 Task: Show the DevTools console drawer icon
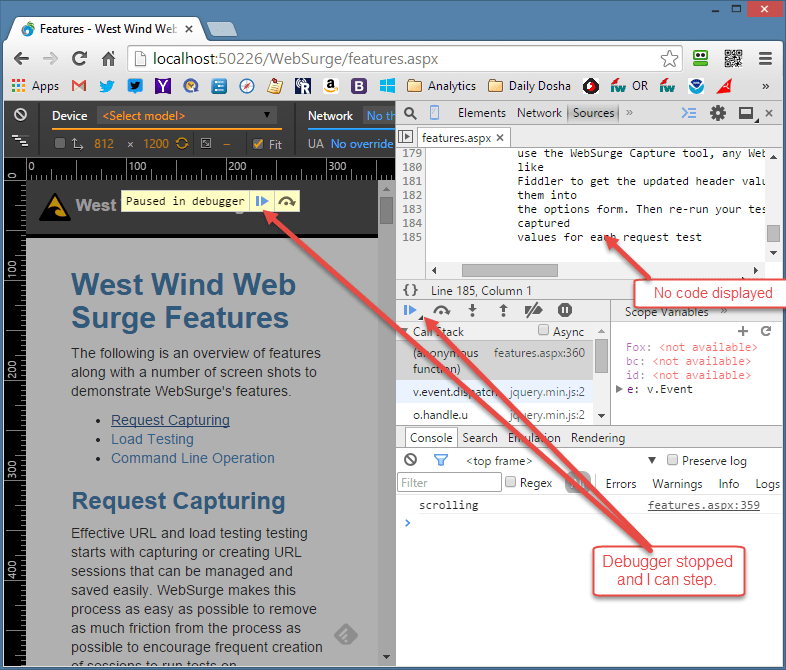(x=689, y=113)
